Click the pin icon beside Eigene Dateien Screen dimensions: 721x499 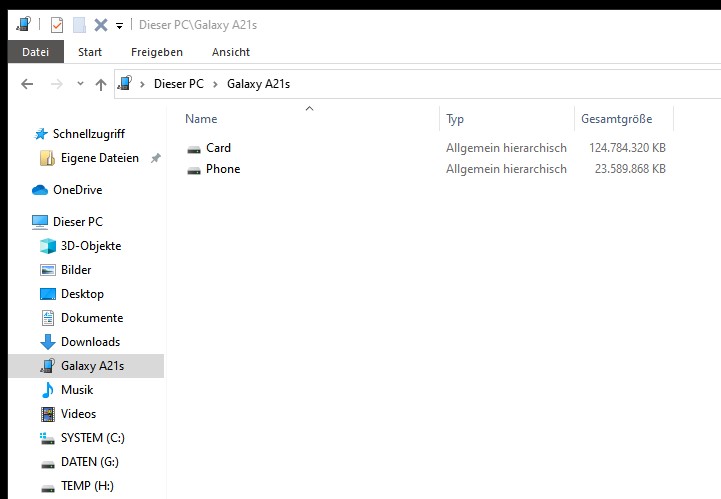click(156, 158)
